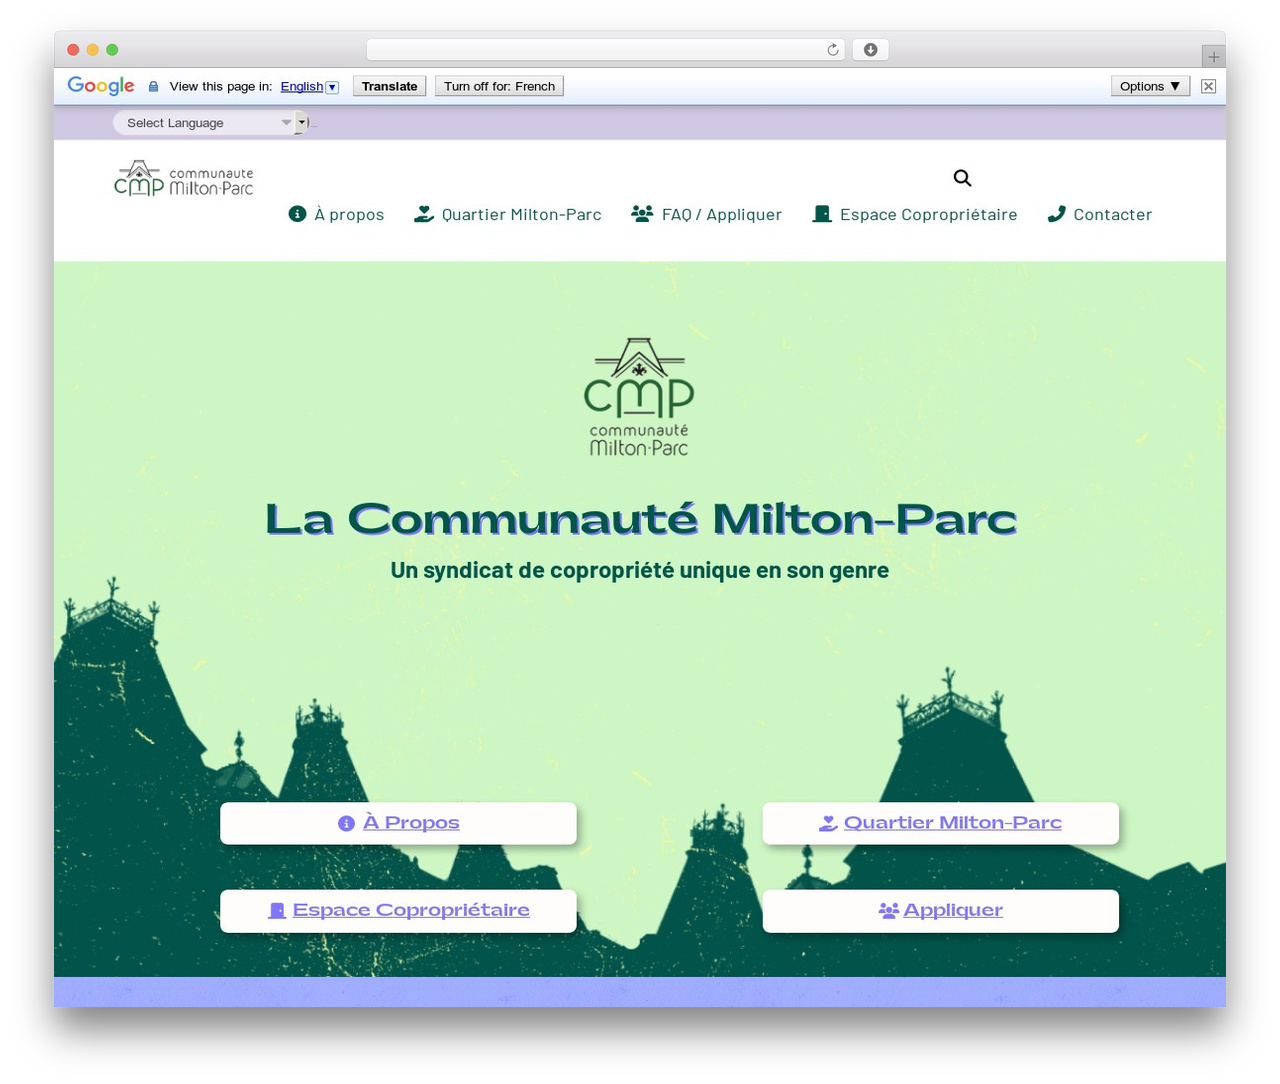The height and width of the screenshot is (1084, 1280).
Task: Click the CMP header logo
Action: pos(183,178)
